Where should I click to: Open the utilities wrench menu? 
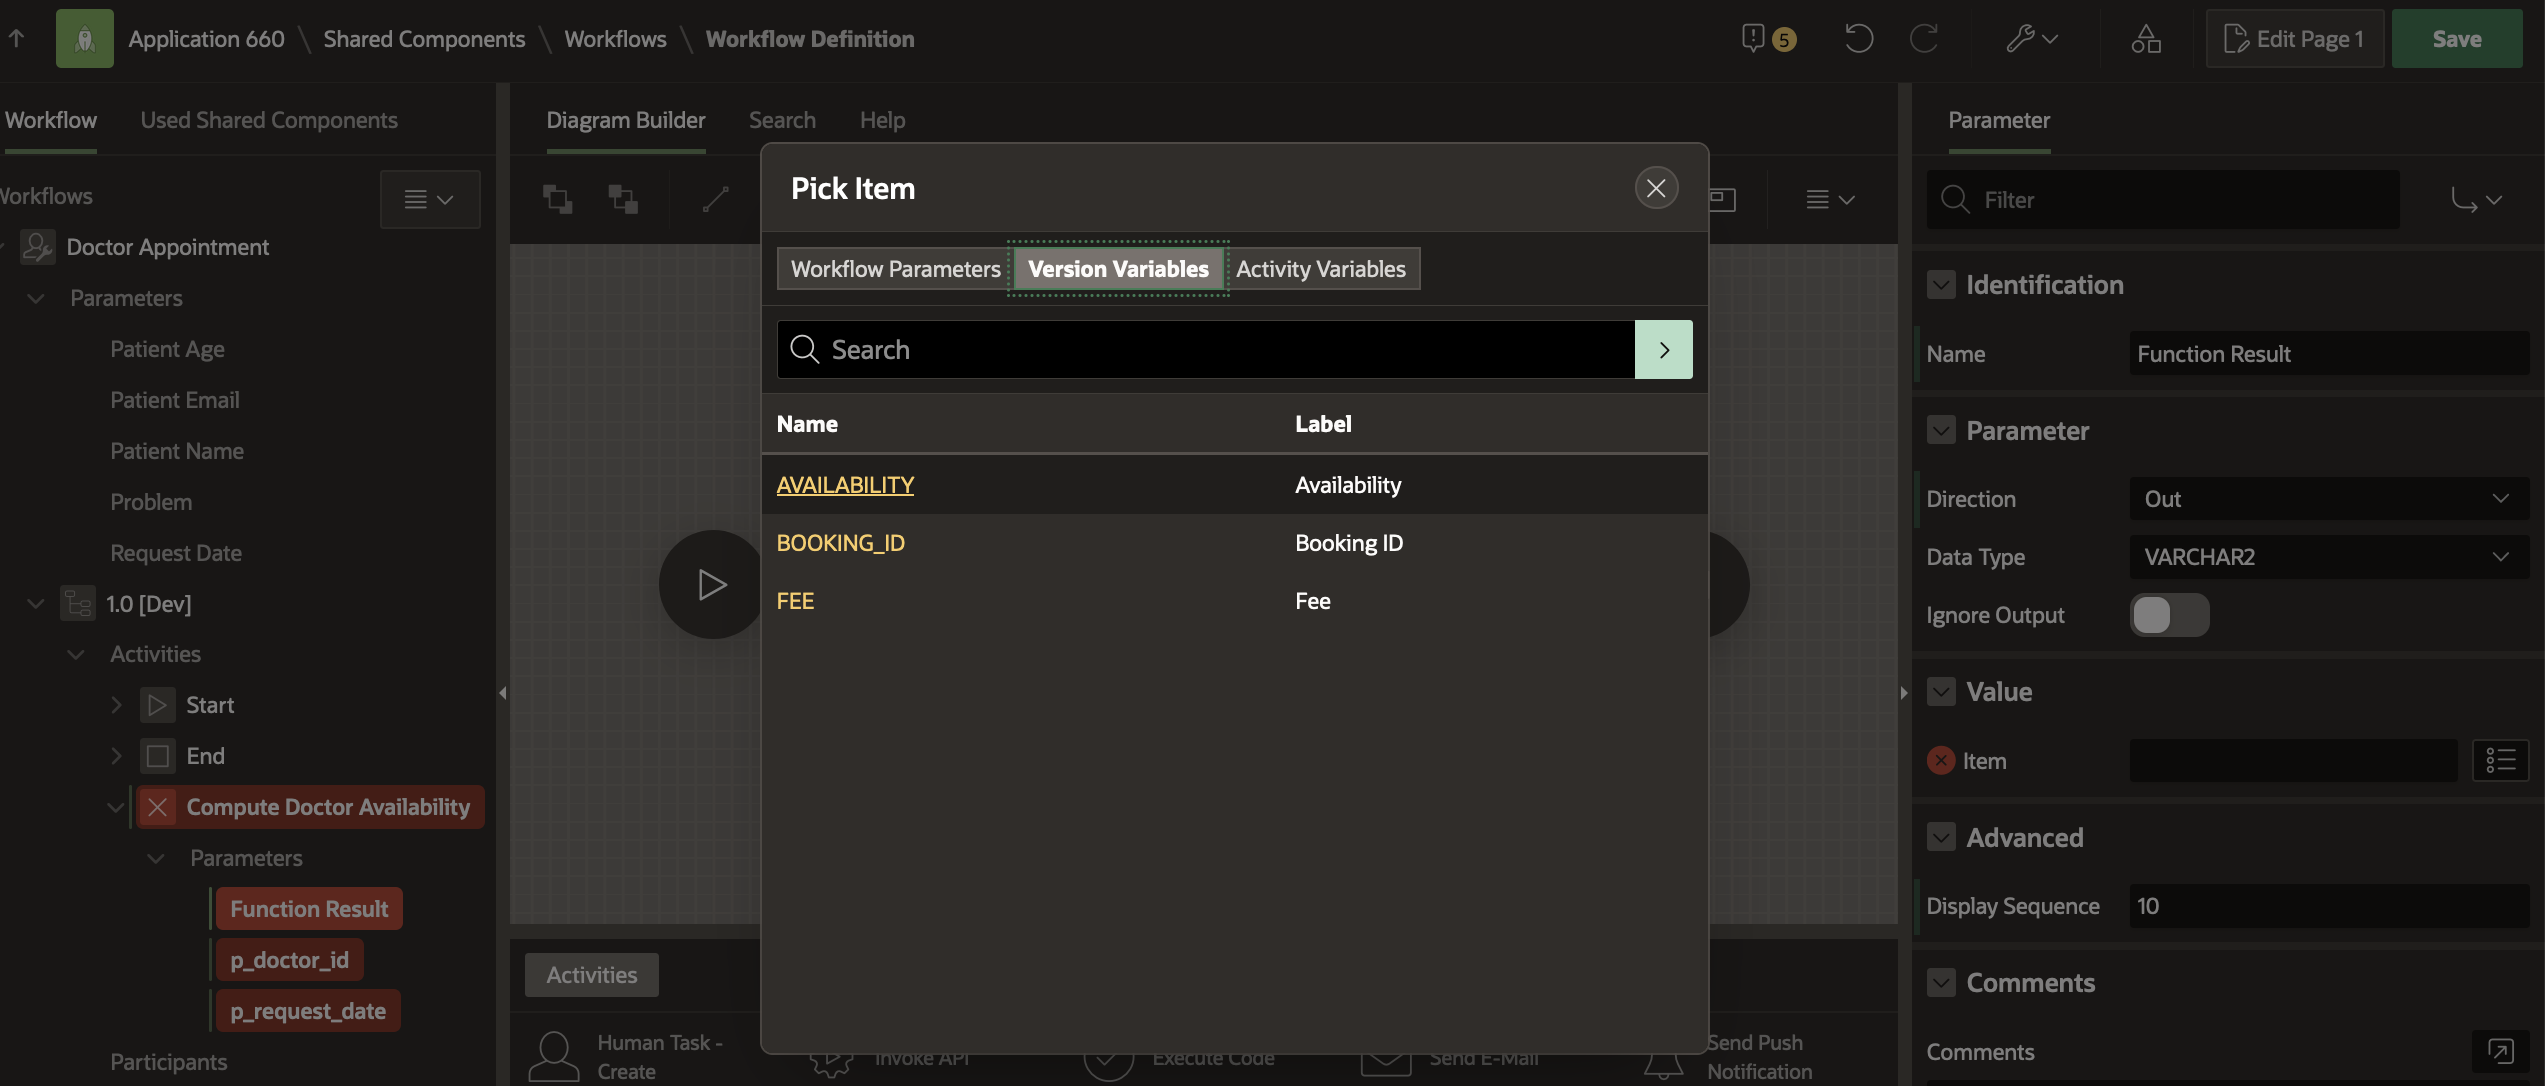point(2031,39)
